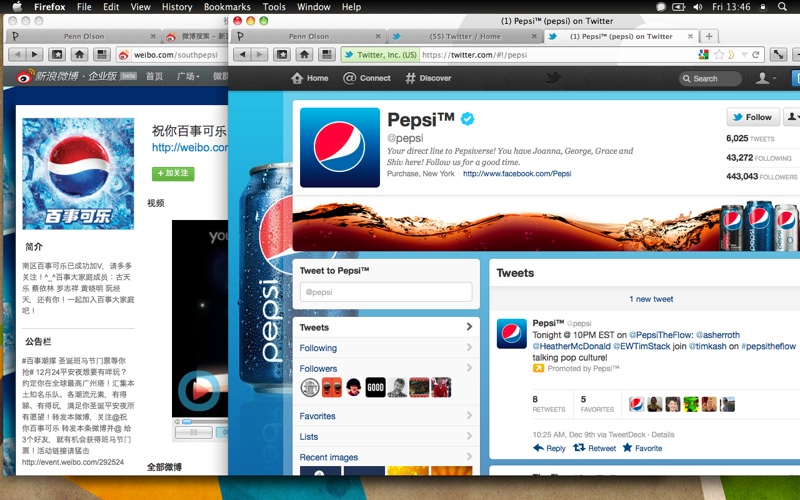Open 广场 dropdown in Weibo nav
Image resolution: width=800 pixels, height=500 pixels.
[x=188, y=77]
